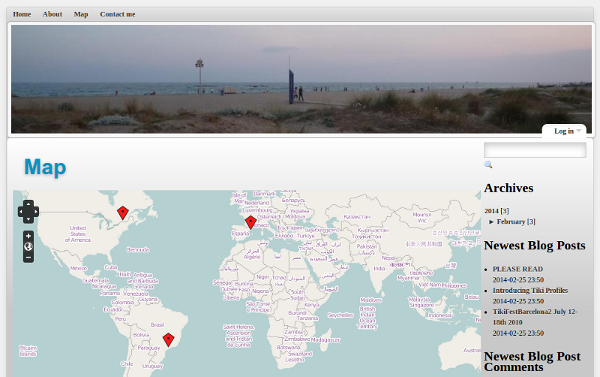This screenshot has width=600, height=377.
Task: Pan the map down with the arrow control
Action: (x=28, y=219)
